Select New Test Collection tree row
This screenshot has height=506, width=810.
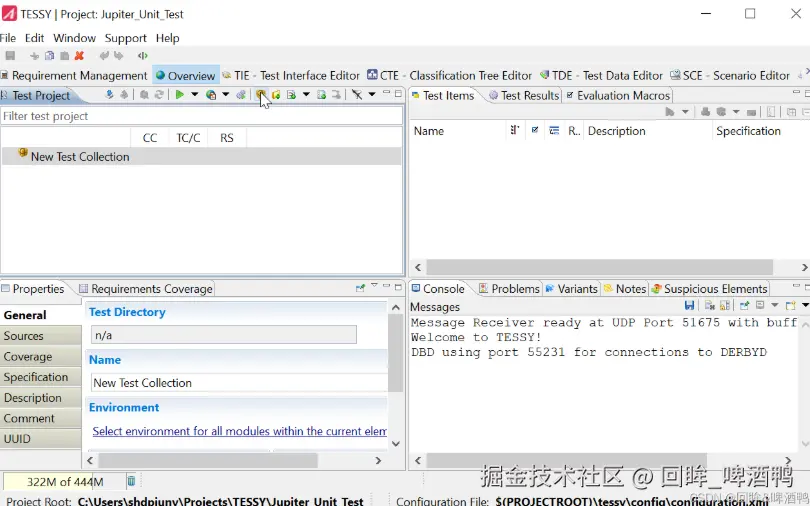(201, 156)
